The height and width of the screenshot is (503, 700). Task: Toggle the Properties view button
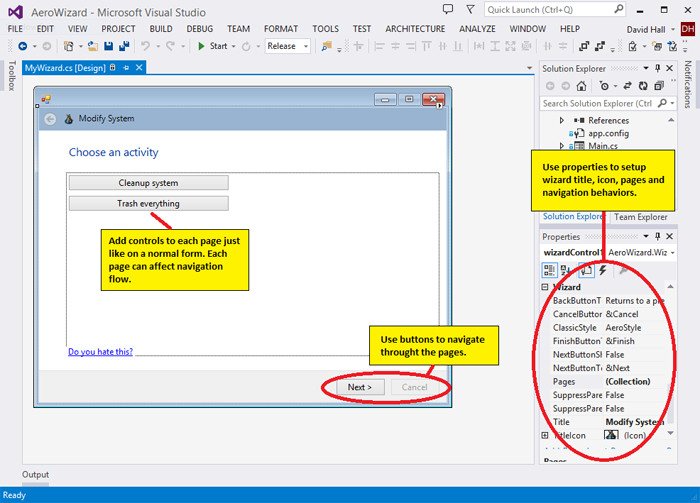(586, 270)
